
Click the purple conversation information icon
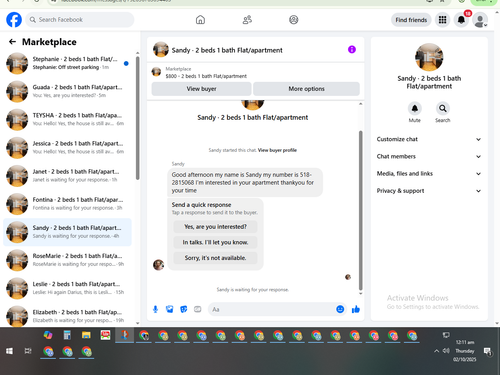(352, 50)
